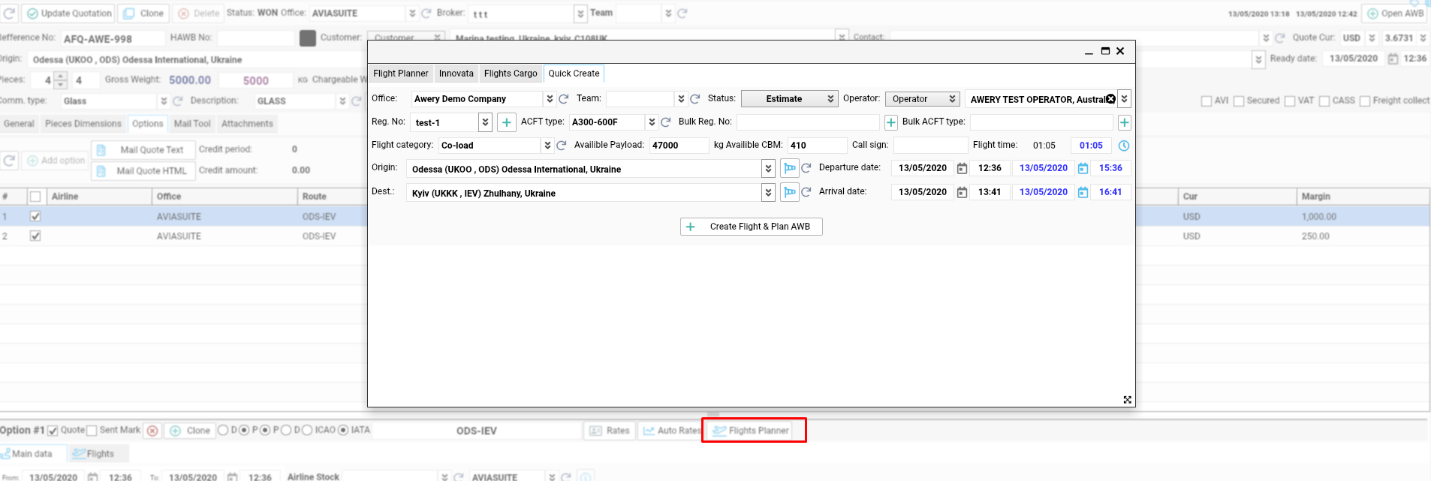The image size is (1431, 481).
Task: Add Bulk Reg. No with plus icon
Action: [890, 122]
